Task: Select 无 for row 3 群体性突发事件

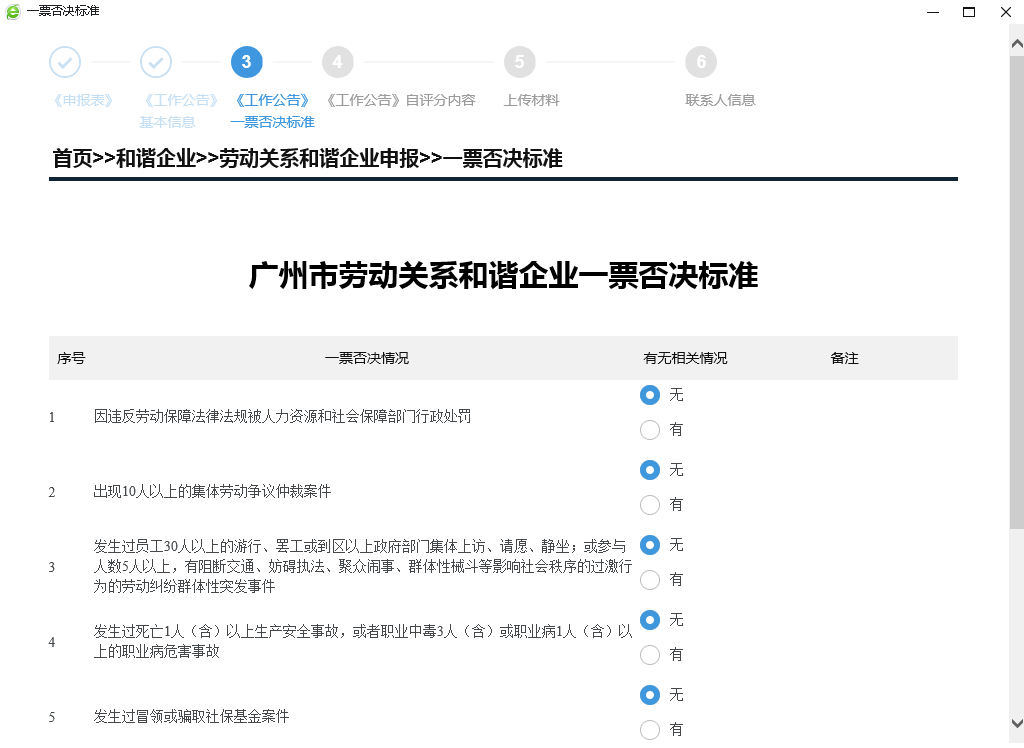Action: pos(650,545)
